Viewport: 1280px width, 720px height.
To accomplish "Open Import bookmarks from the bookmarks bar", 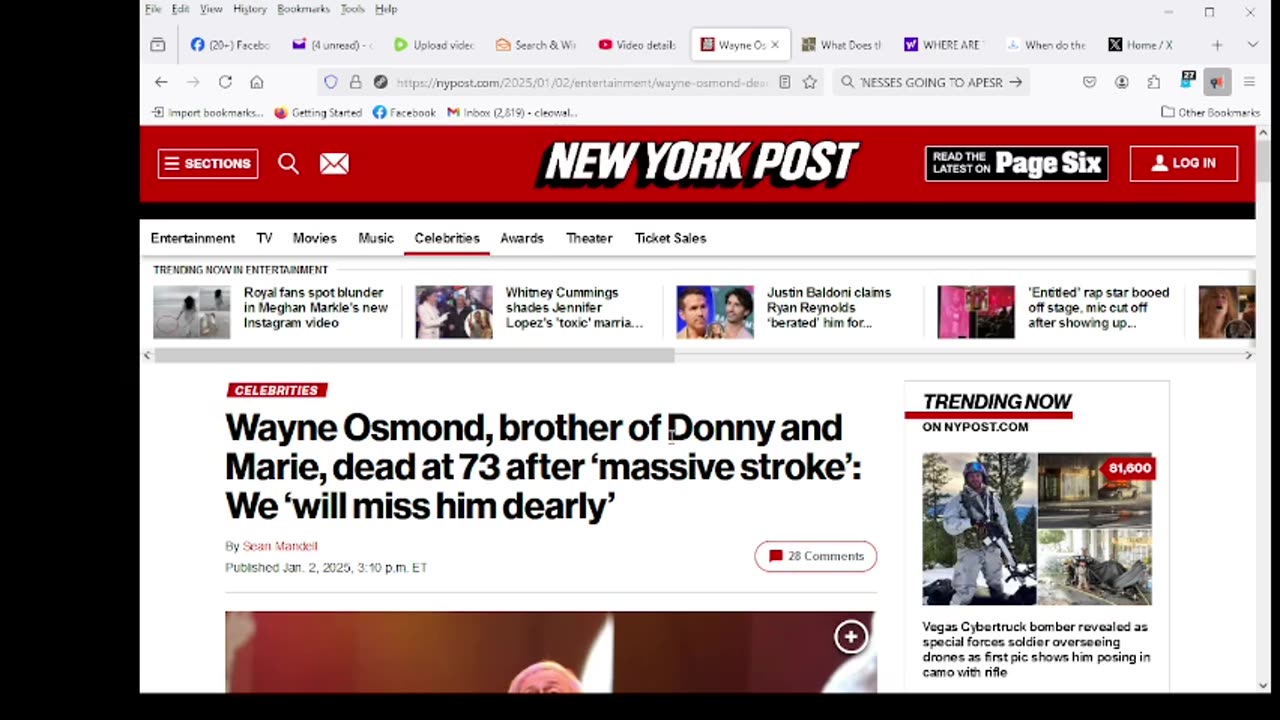I will click(x=207, y=113).
